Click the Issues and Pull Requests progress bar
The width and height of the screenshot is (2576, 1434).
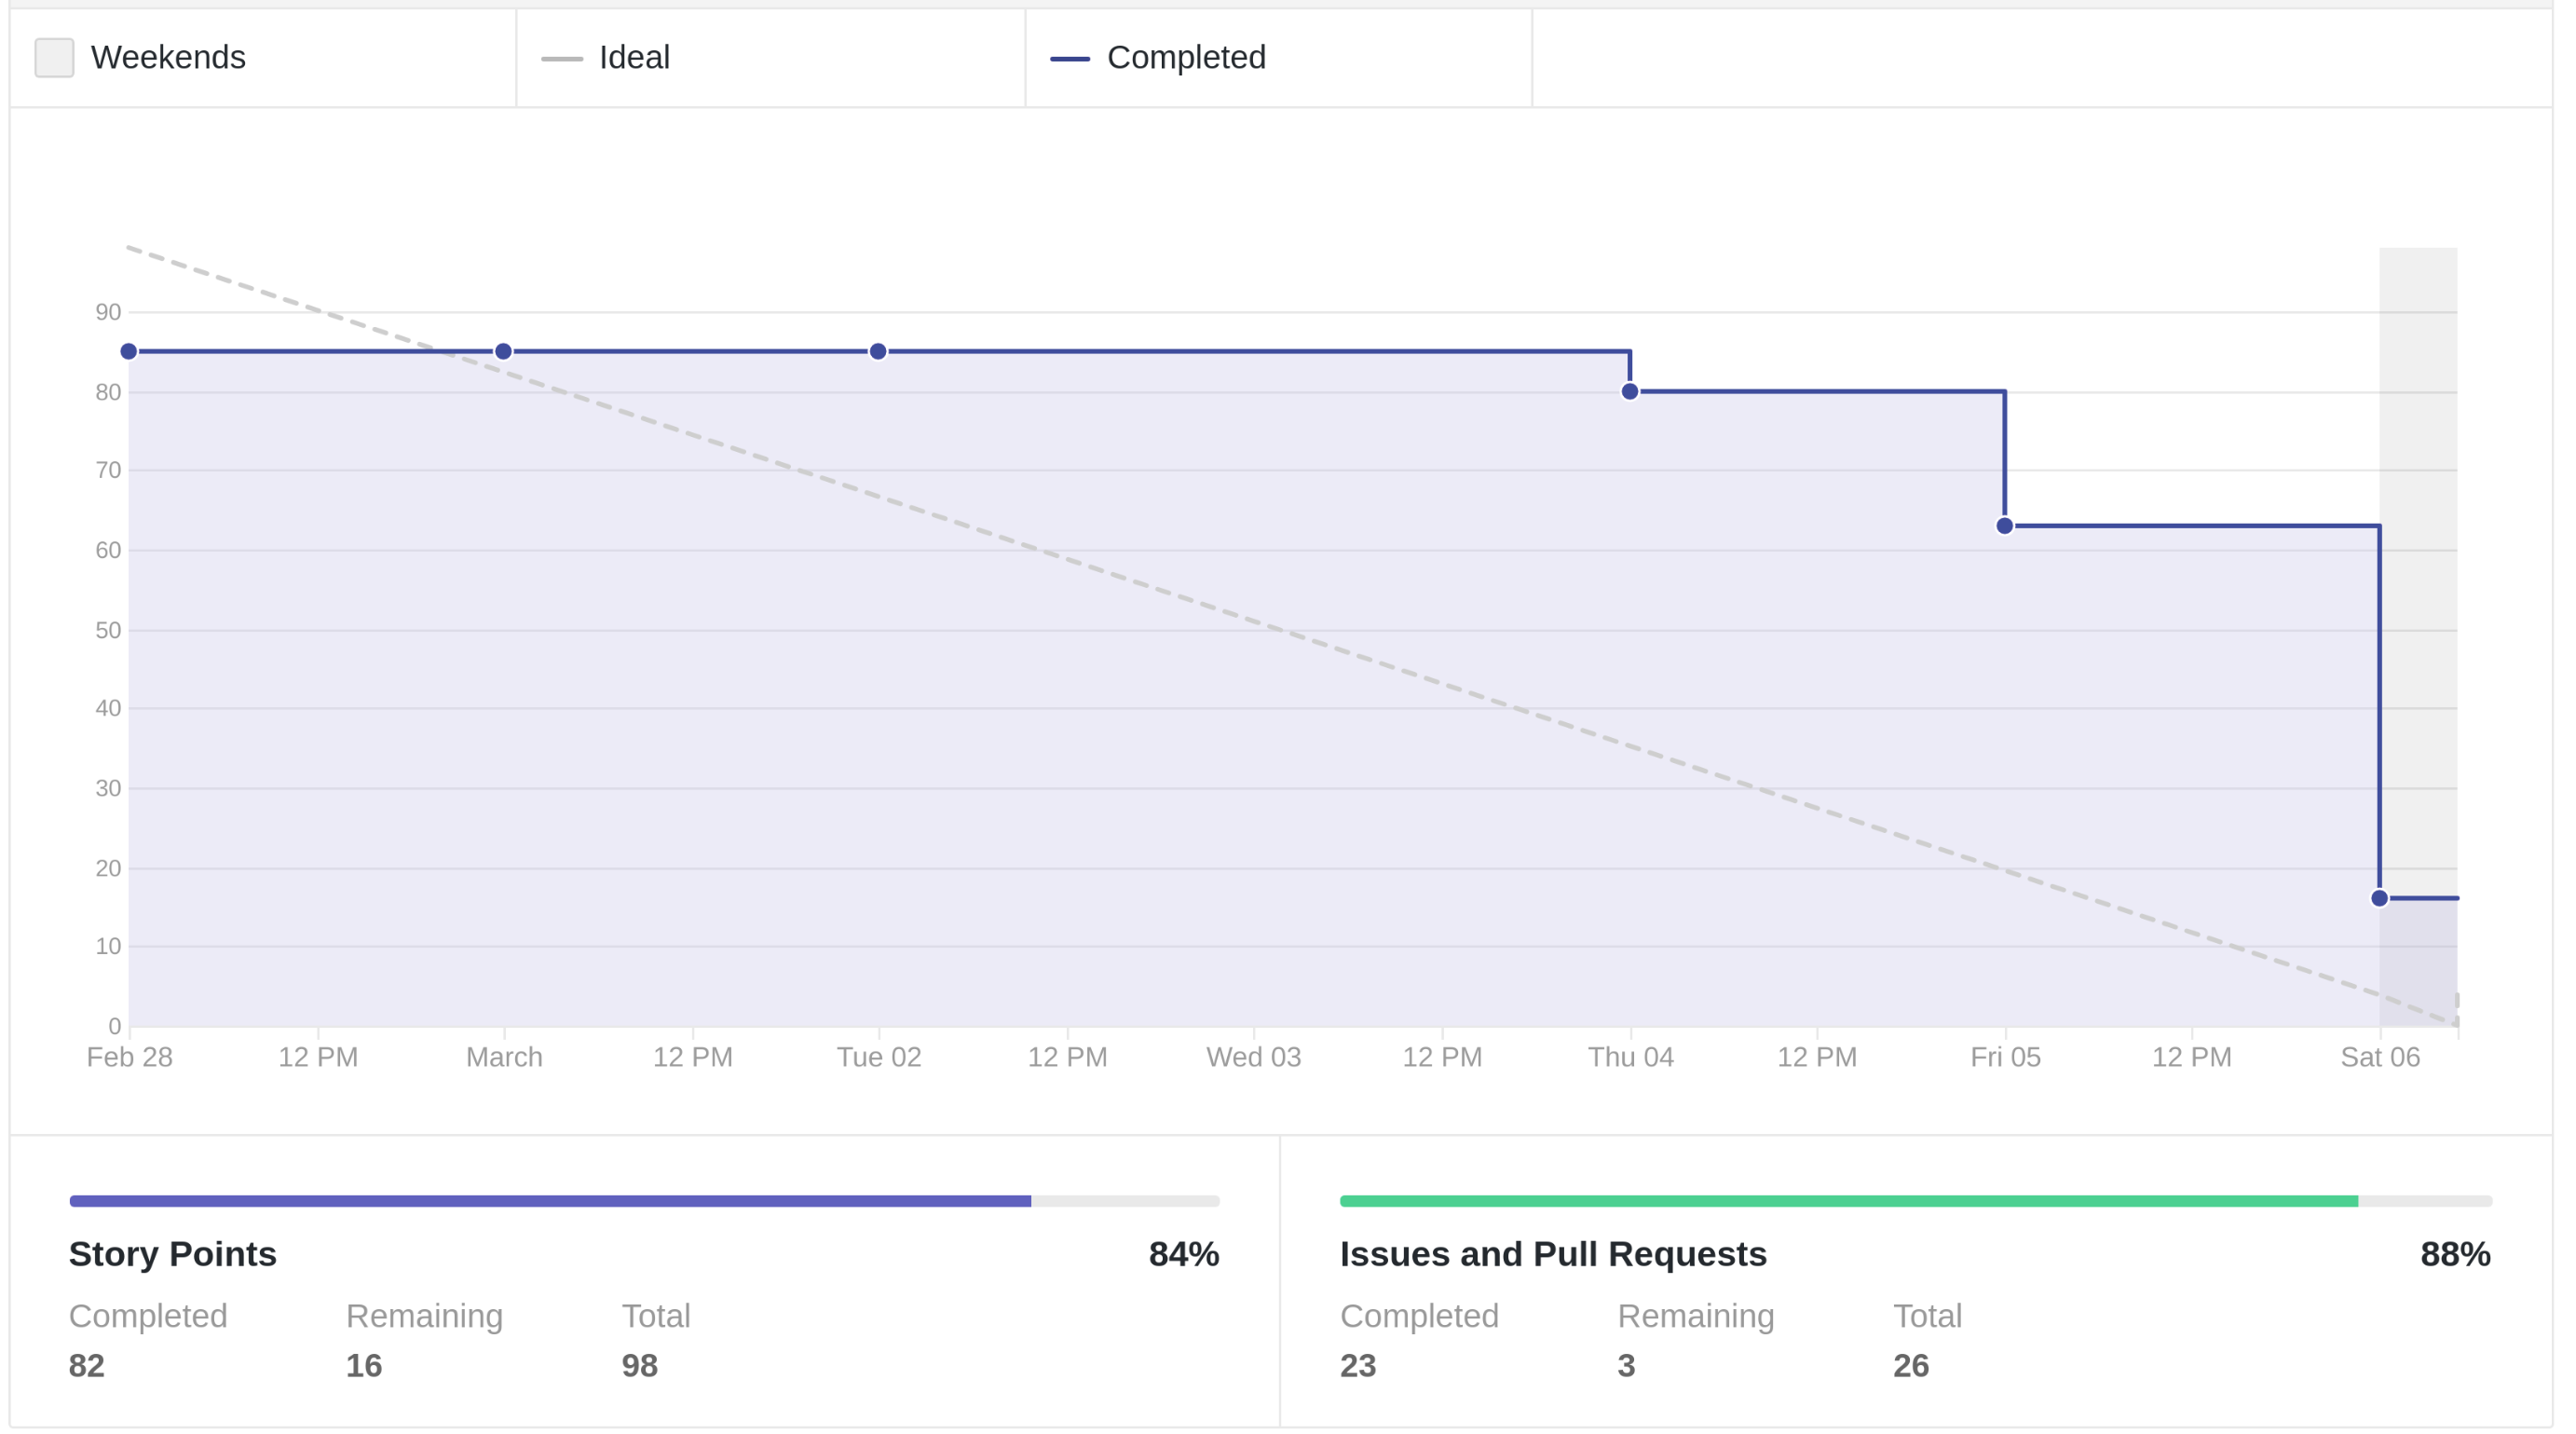1916,1201
